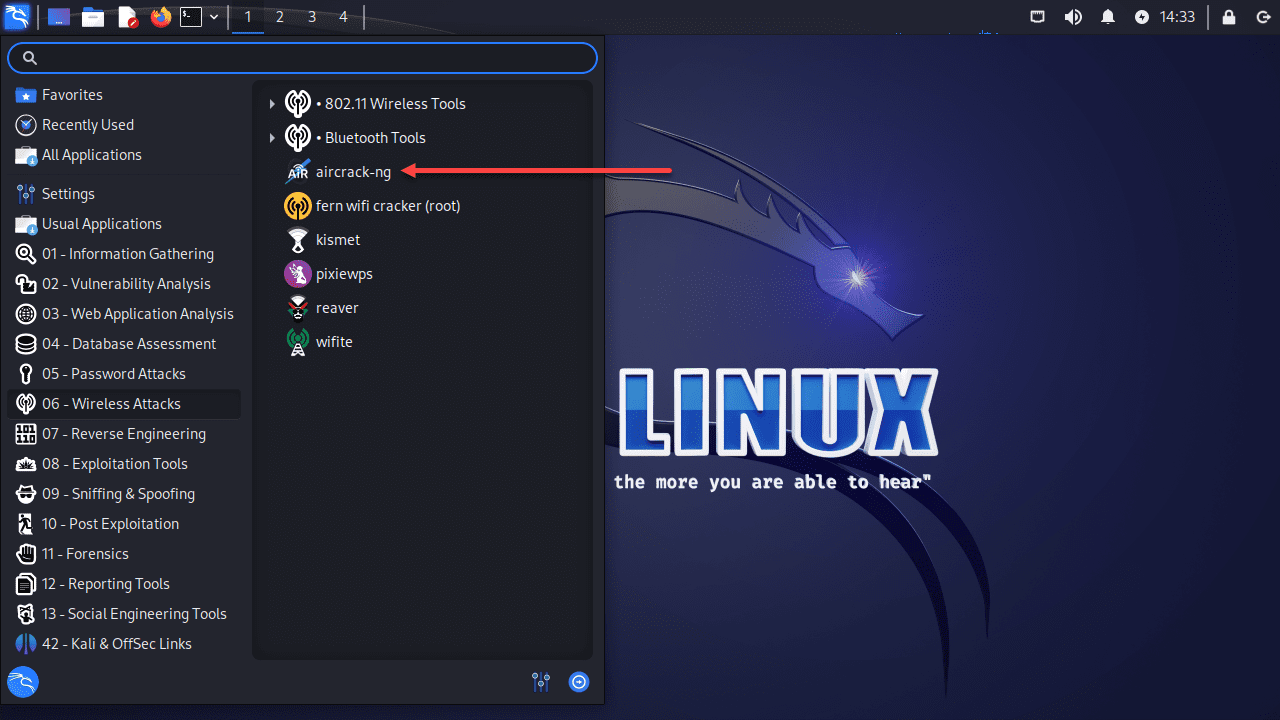Open 09 - Sniffing & Spoofing category

click(124, 494)
